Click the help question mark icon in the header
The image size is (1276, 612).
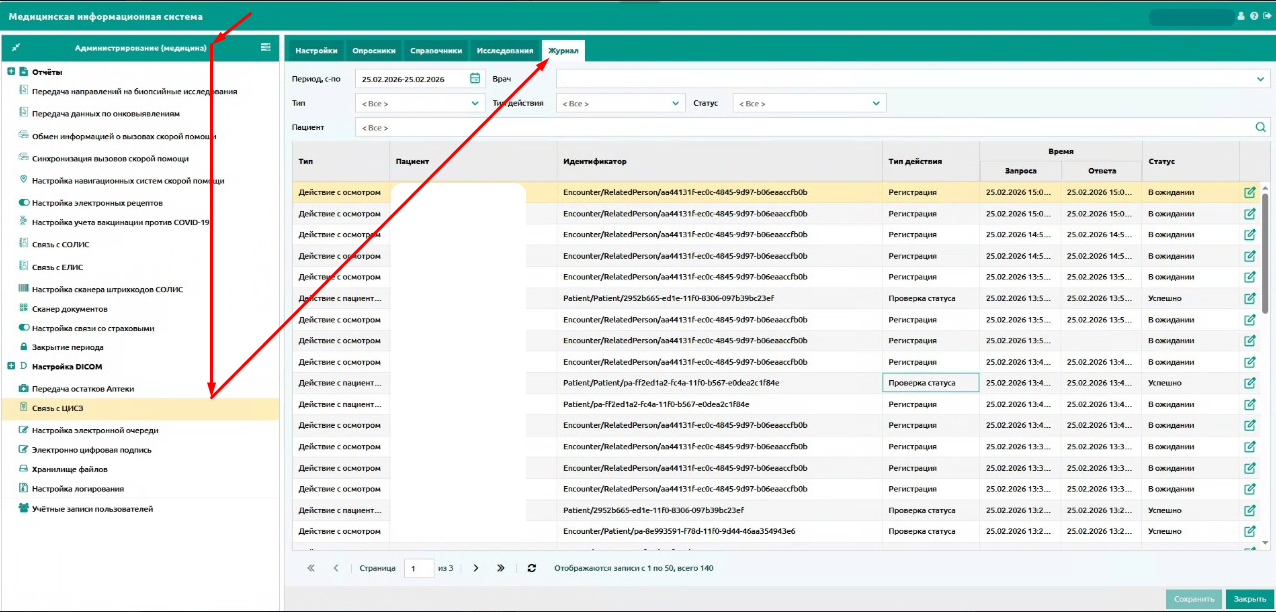click(1254, 16)
